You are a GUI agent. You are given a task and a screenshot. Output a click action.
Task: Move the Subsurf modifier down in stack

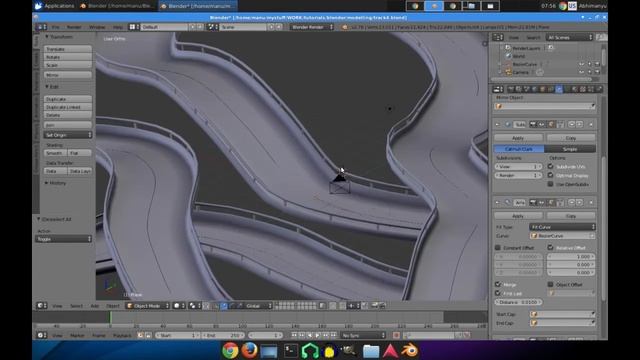pos(580,124)
